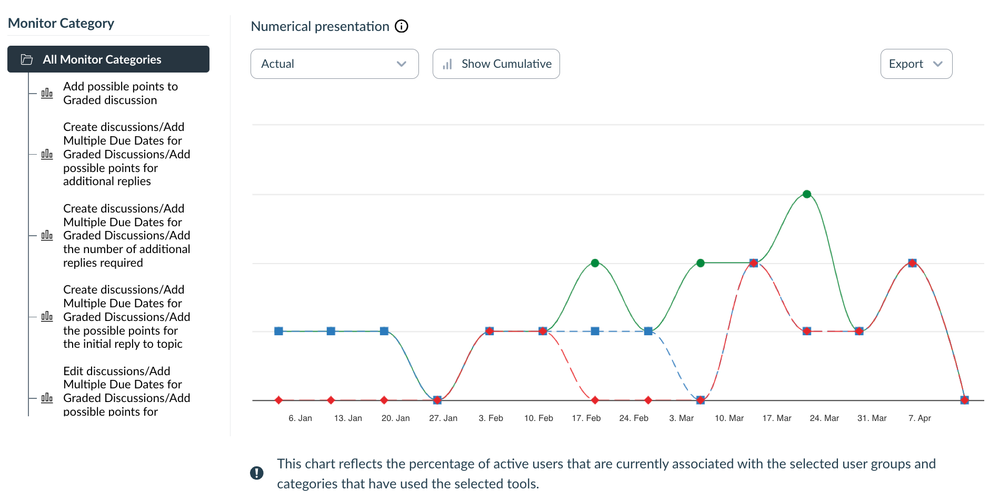999x503 pixels.
Task: Click chart icon next to Add possible points
Action: (46, 94)
